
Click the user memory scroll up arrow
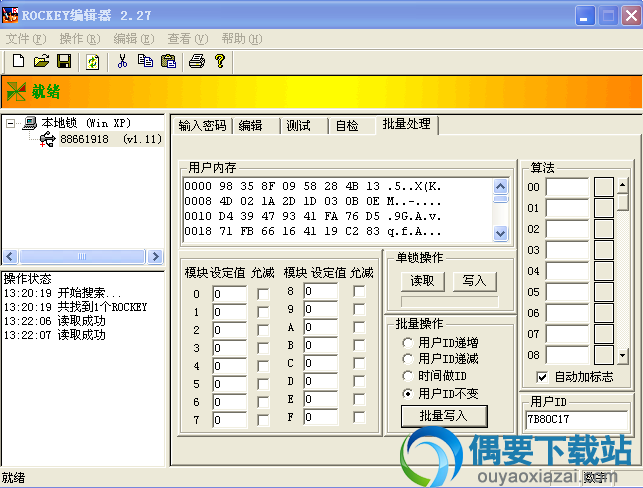tap(500, 187)
